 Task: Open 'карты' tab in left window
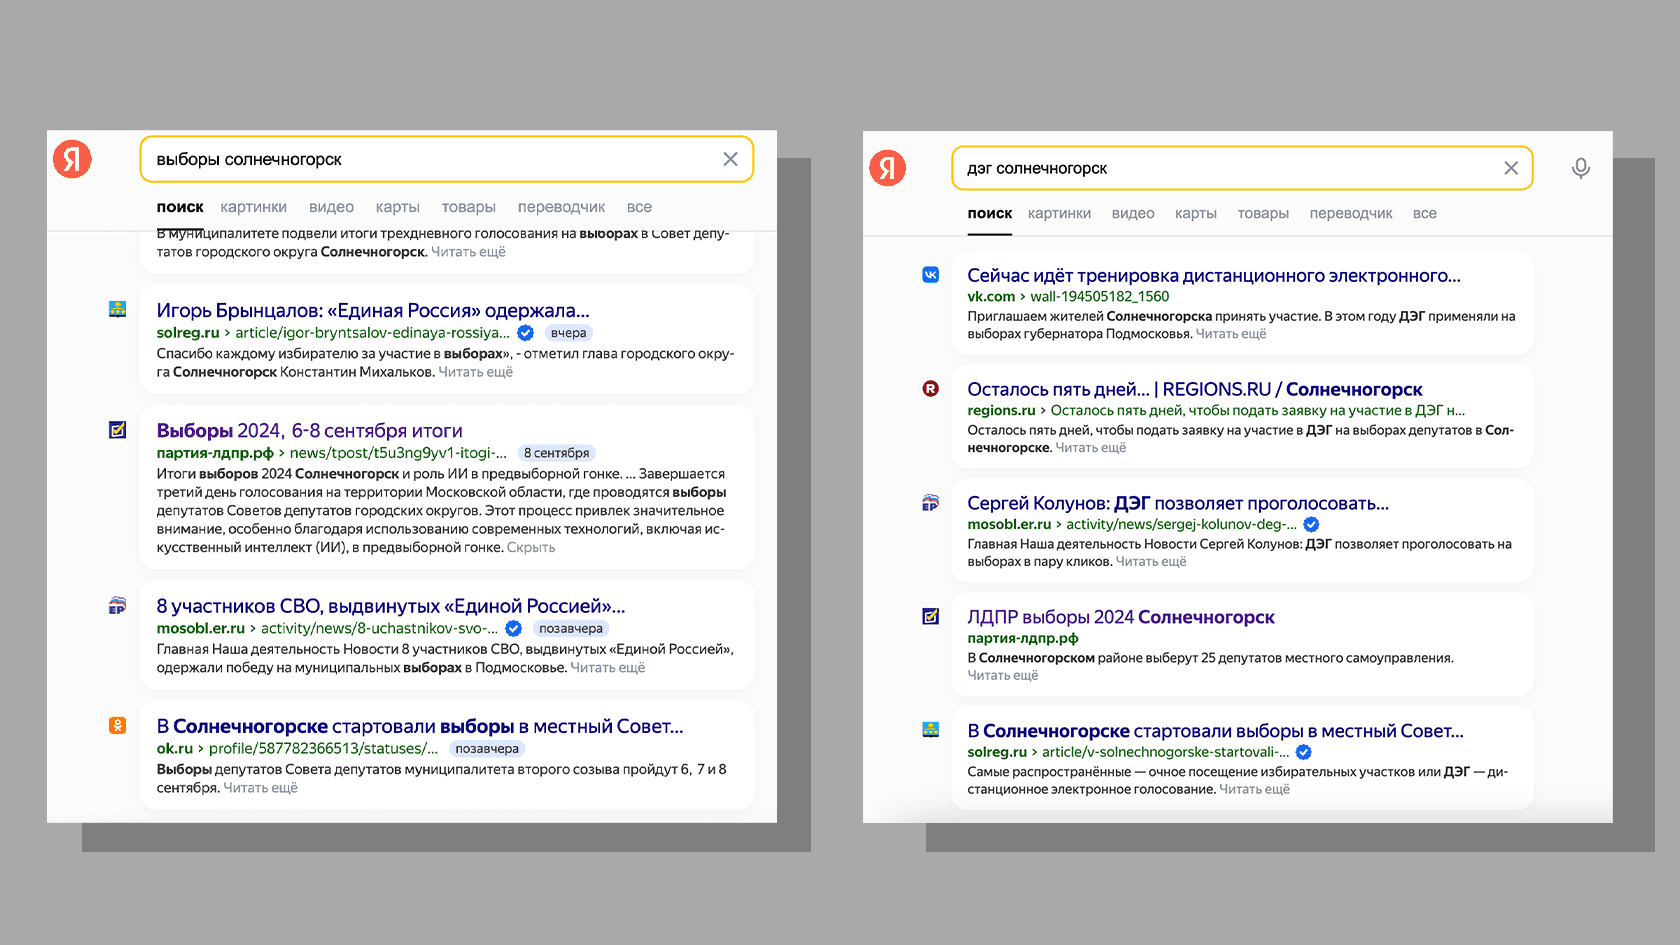pyautogui.click(x=397, y=207)
